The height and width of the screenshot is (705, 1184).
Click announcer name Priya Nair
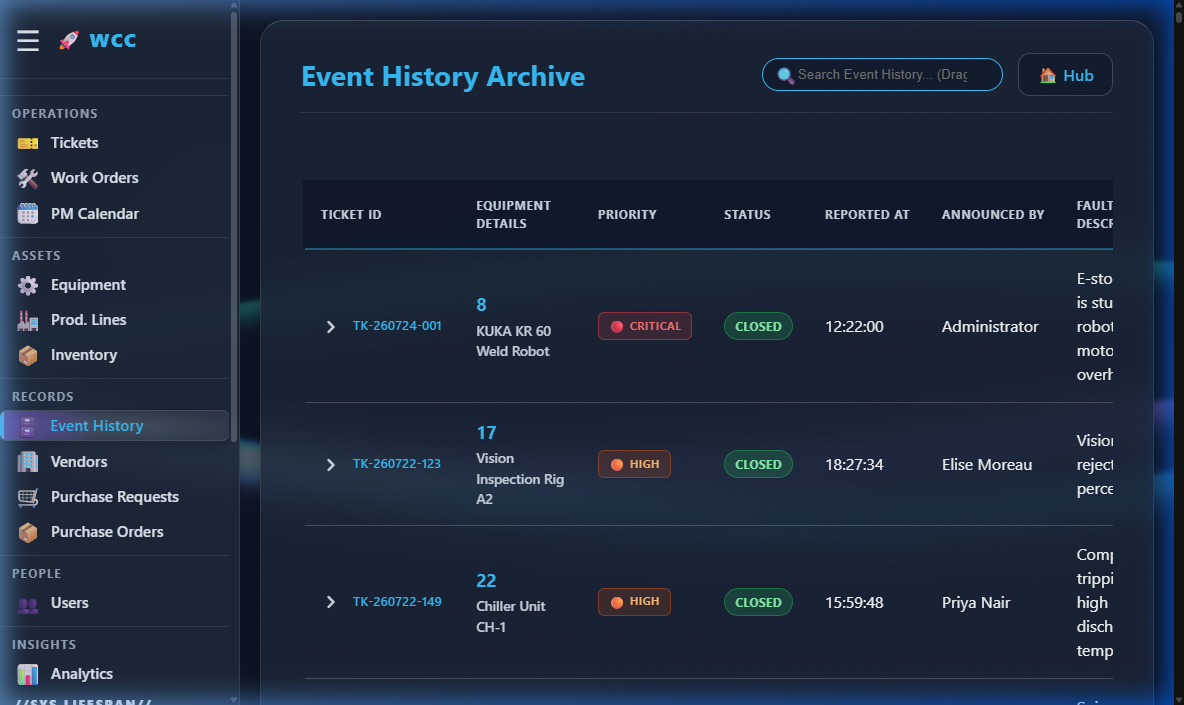976,603
